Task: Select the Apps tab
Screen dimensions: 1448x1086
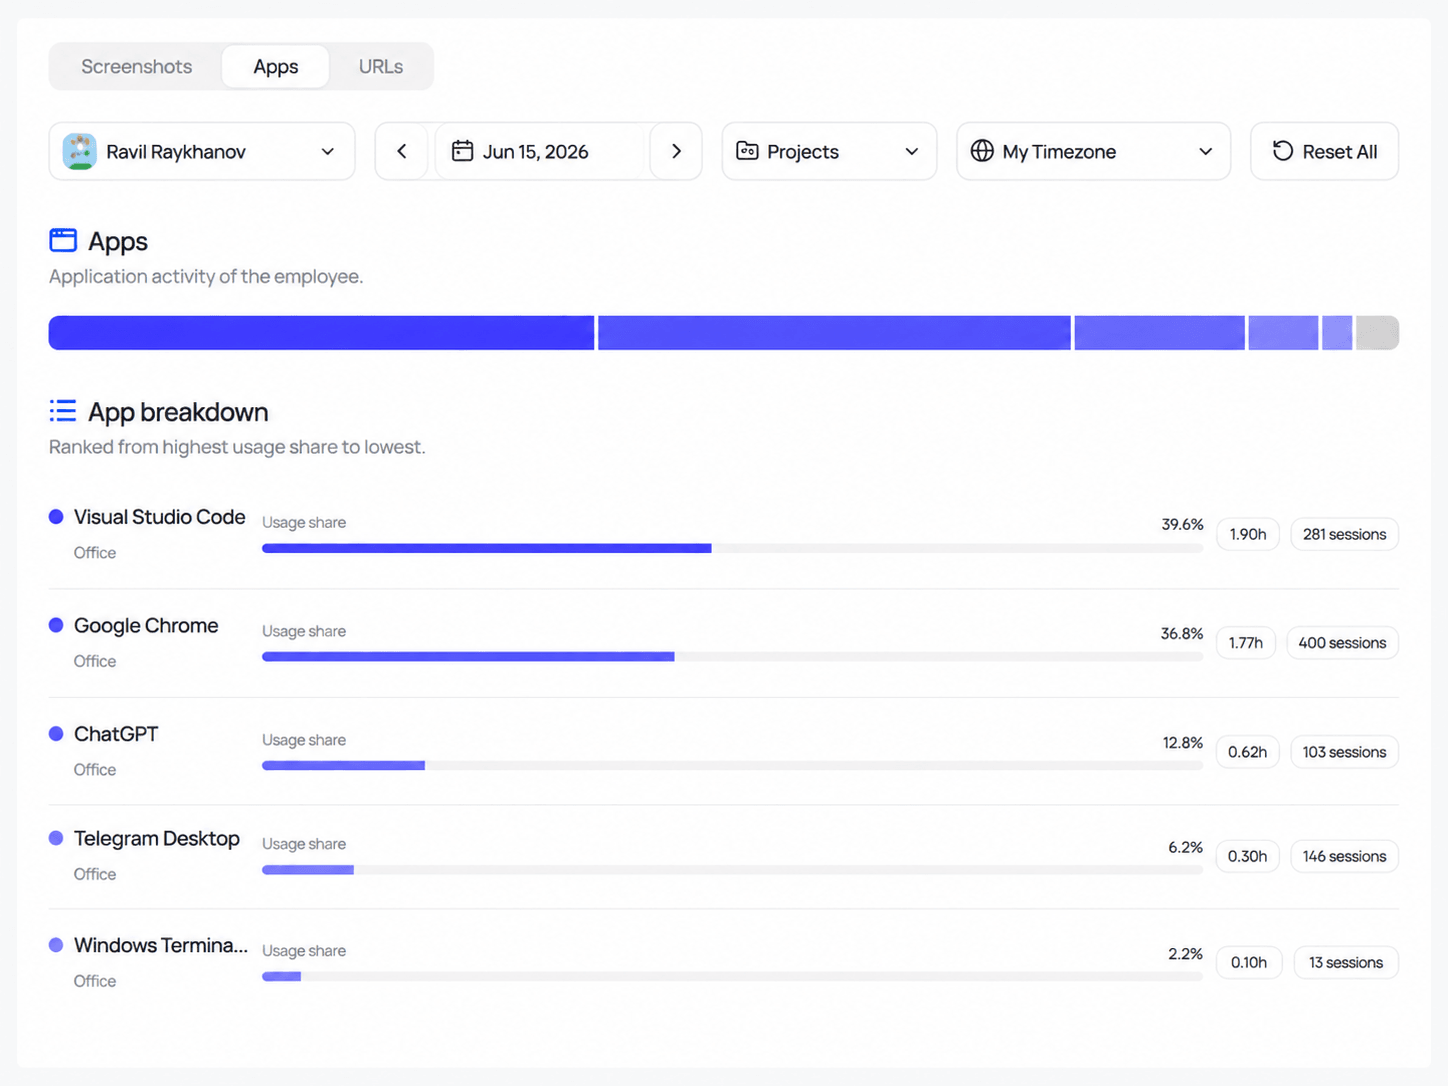Action: 276,66
